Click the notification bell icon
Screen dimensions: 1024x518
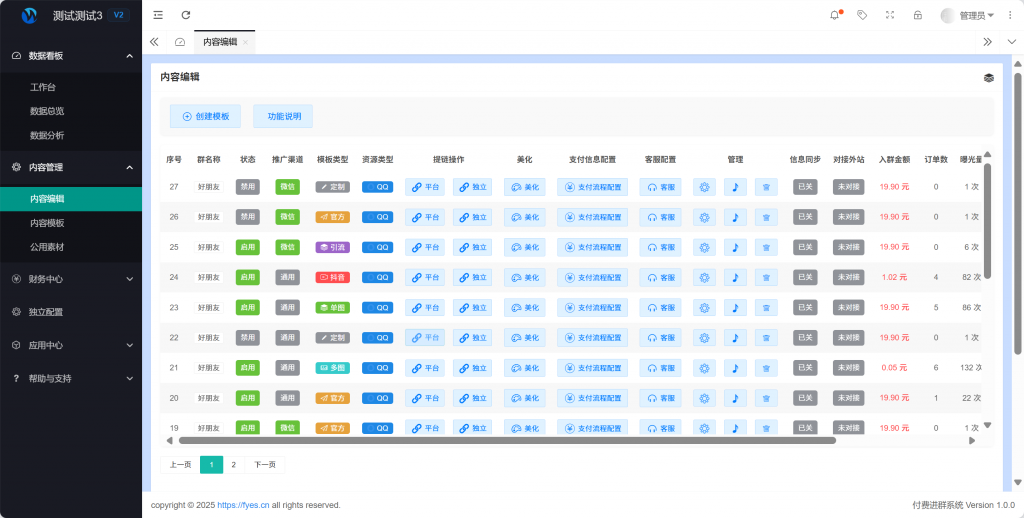(x=835, y=15)
